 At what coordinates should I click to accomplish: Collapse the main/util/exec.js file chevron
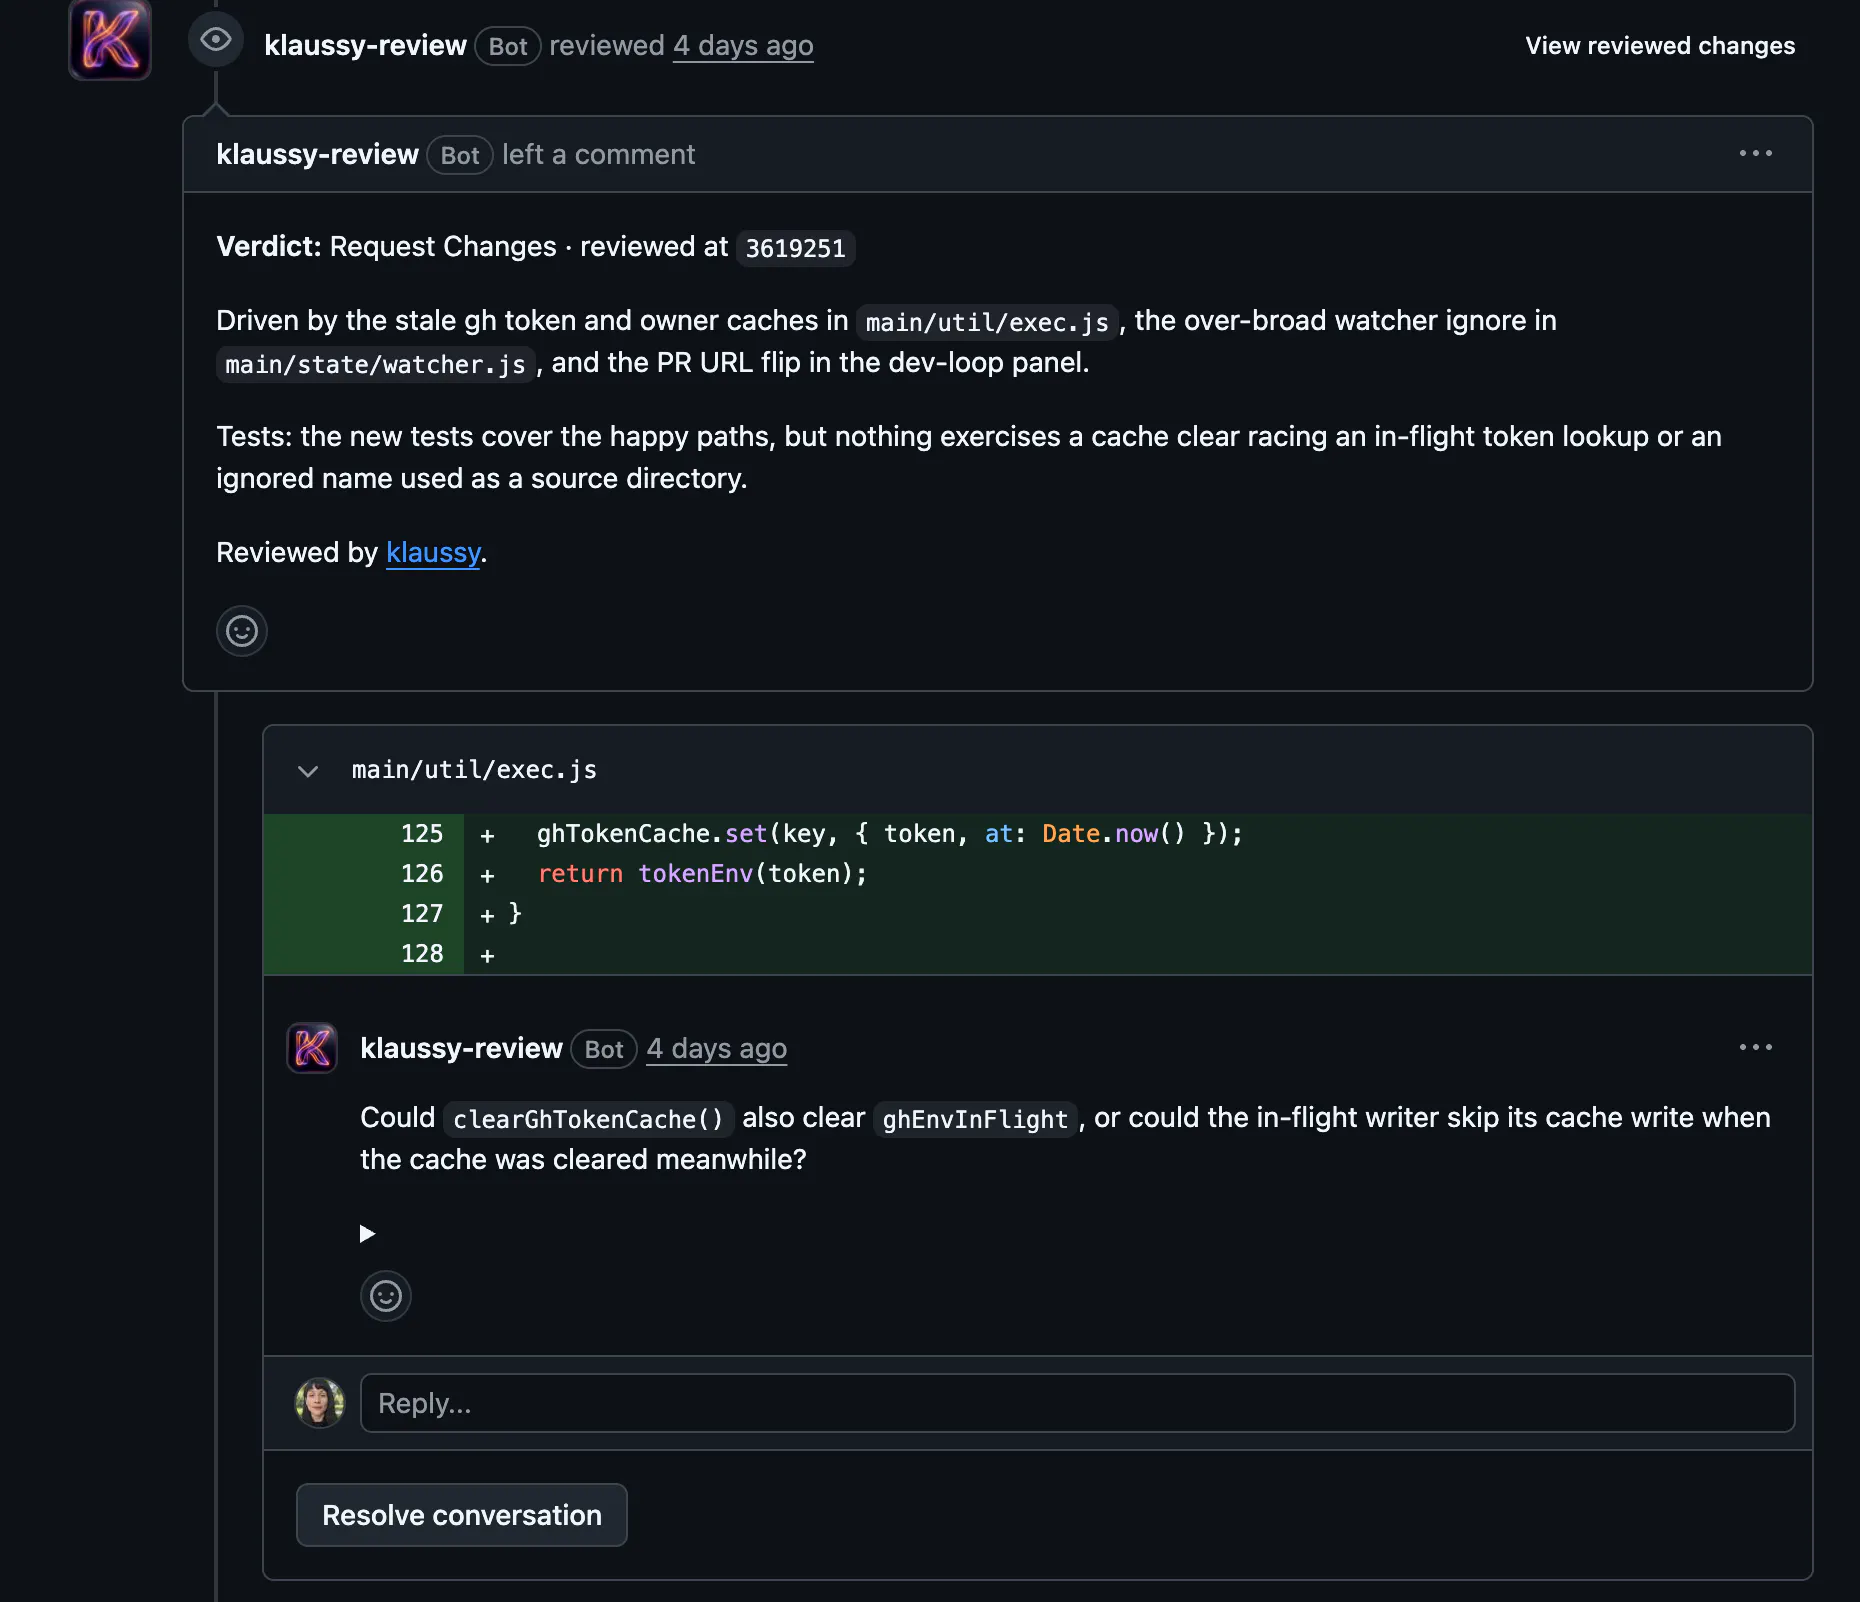(308, 771)
